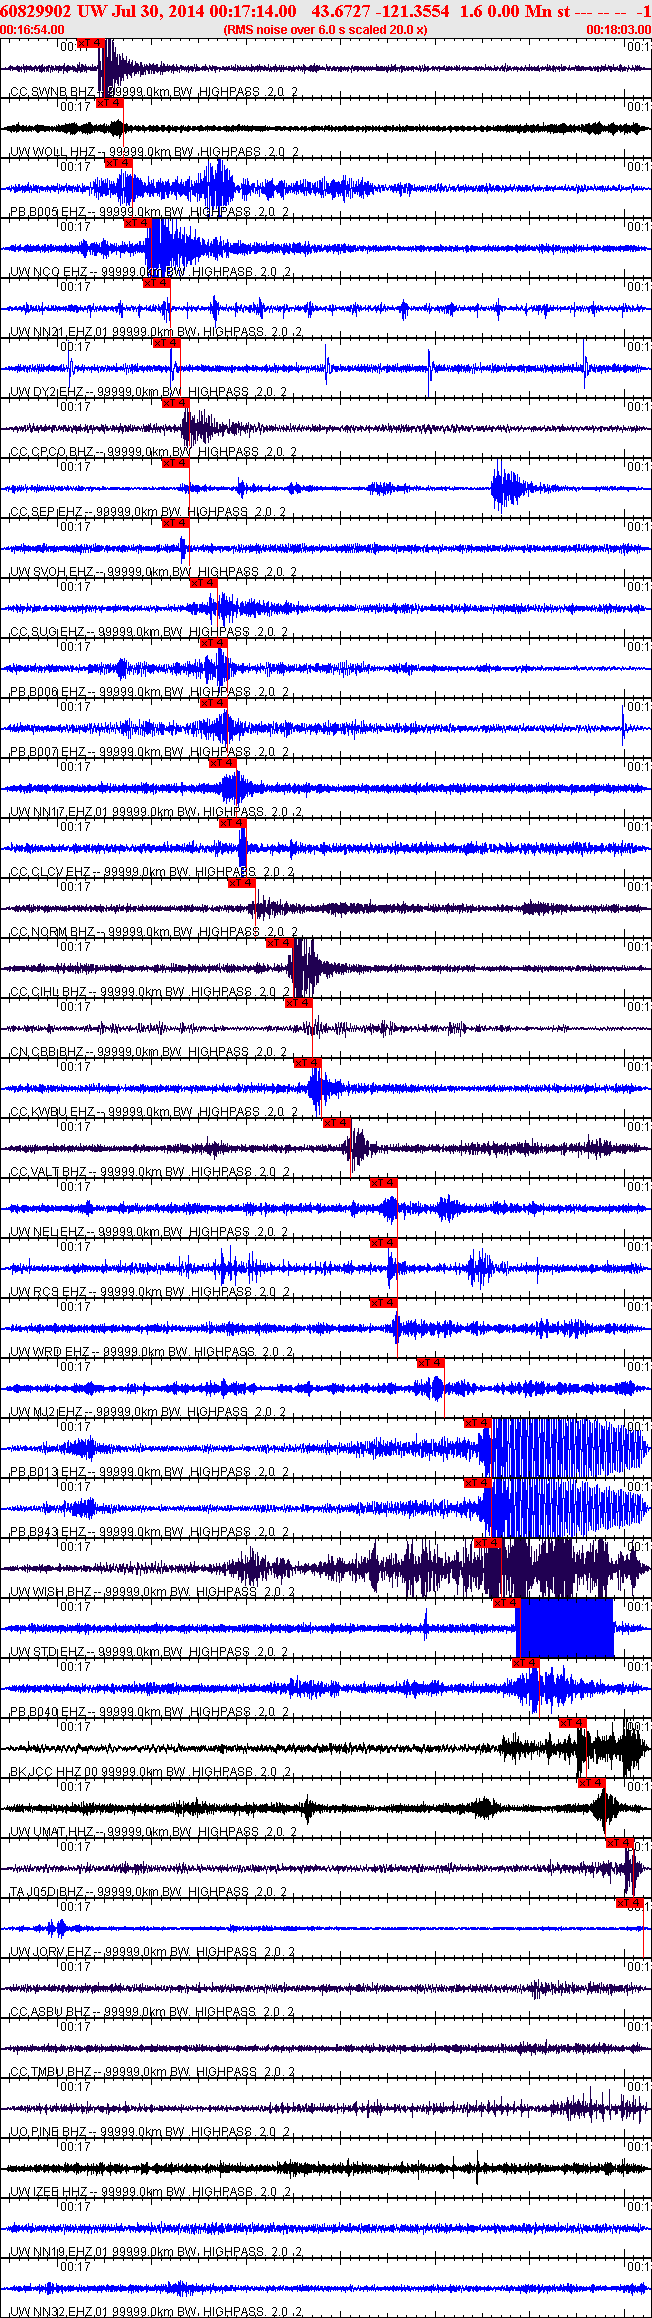Image resolution: width=652 pixels, height=2318 pixels.
Task: Select the UW.UMAT.HHZ station label
Action: pos(51,1832)
